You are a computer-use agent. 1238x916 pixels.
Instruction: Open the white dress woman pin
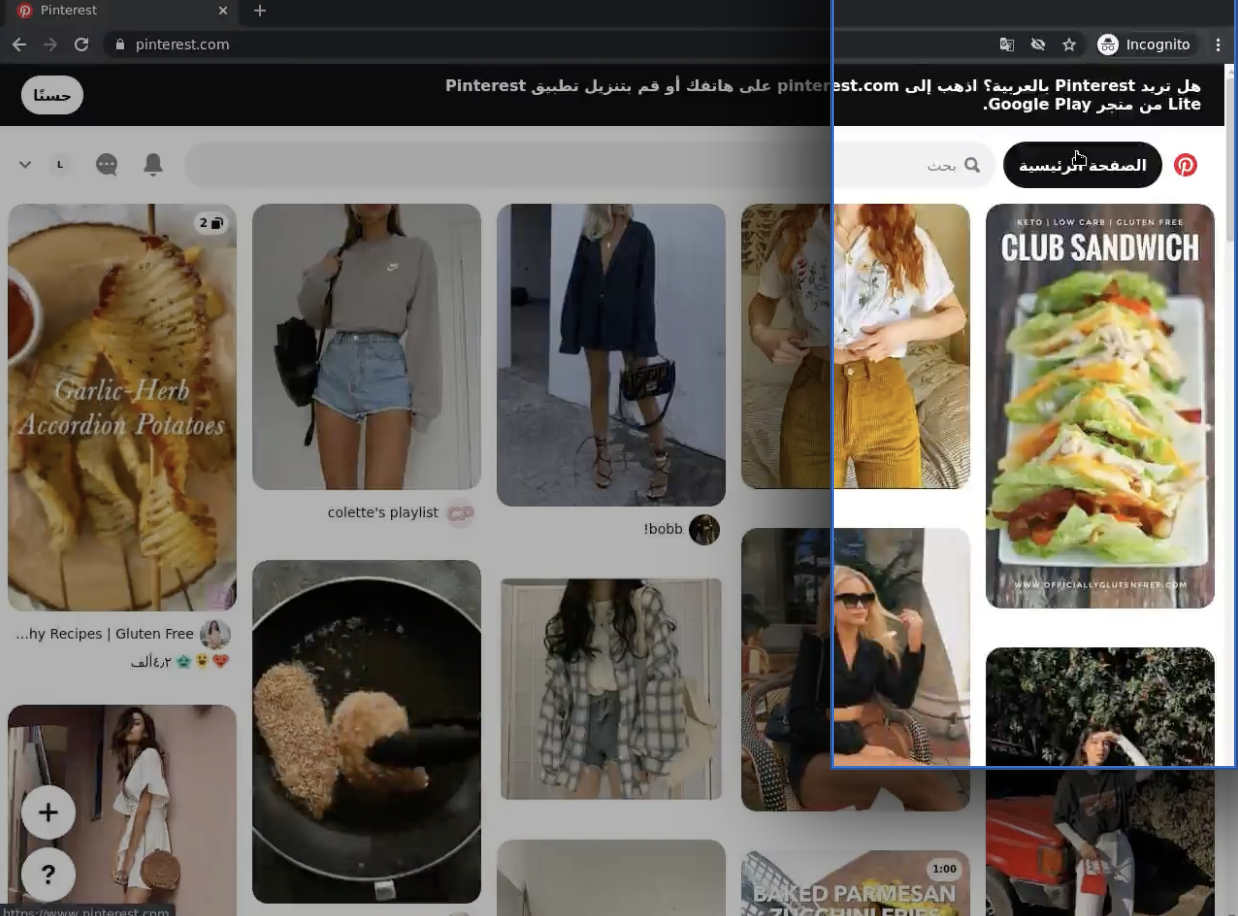pyautogui.click(x=122, y=810)
